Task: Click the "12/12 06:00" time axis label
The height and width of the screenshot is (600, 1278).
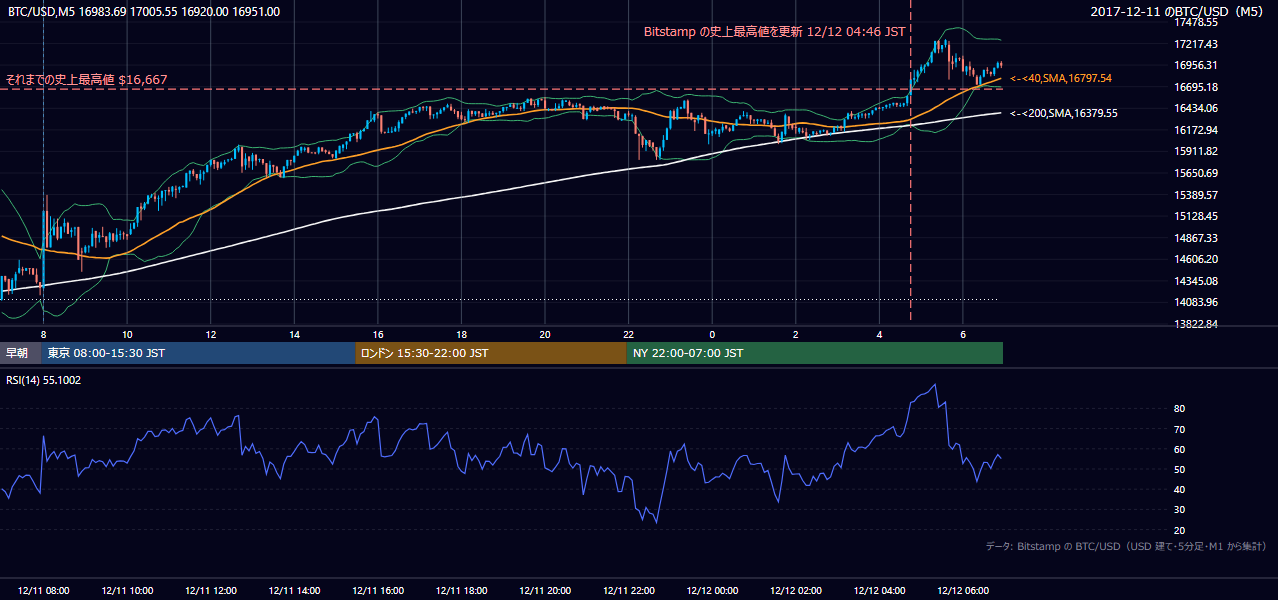Action: pos(964,591)
